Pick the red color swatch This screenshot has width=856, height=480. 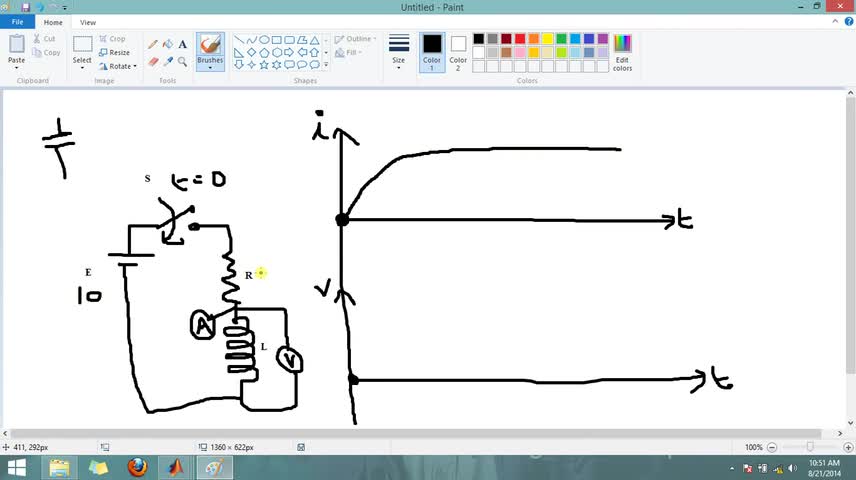tap(520, 39)
